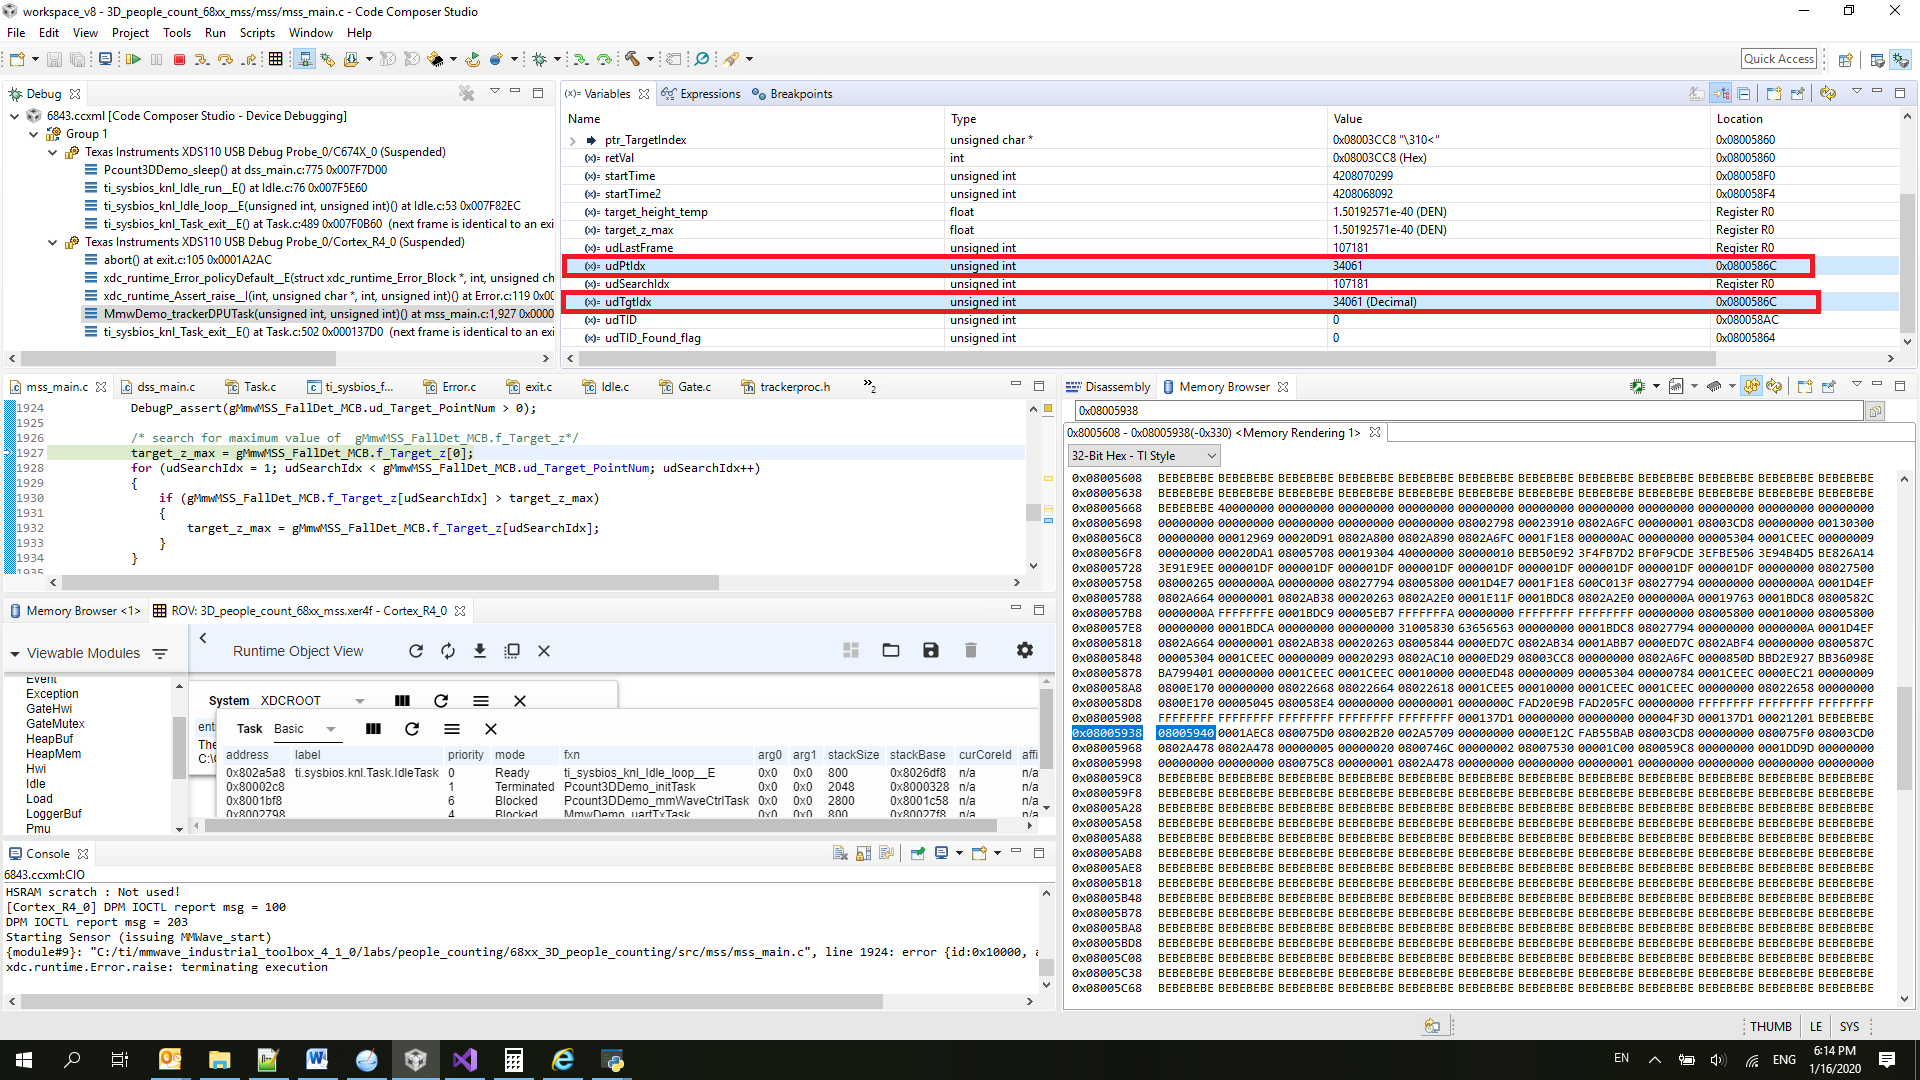Click the Step Over icon
Viewport: 1920px width, 1080px height.
(226, 60)
